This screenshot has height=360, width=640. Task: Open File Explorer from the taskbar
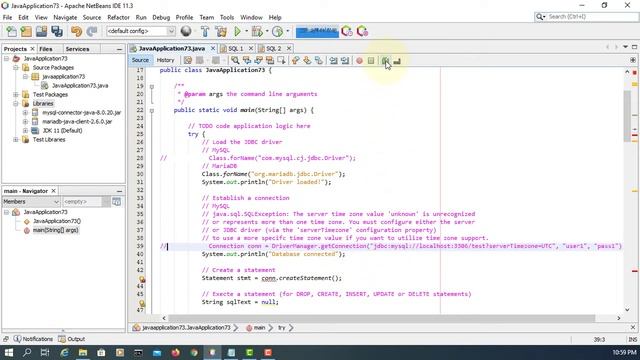tap(83, 352)
